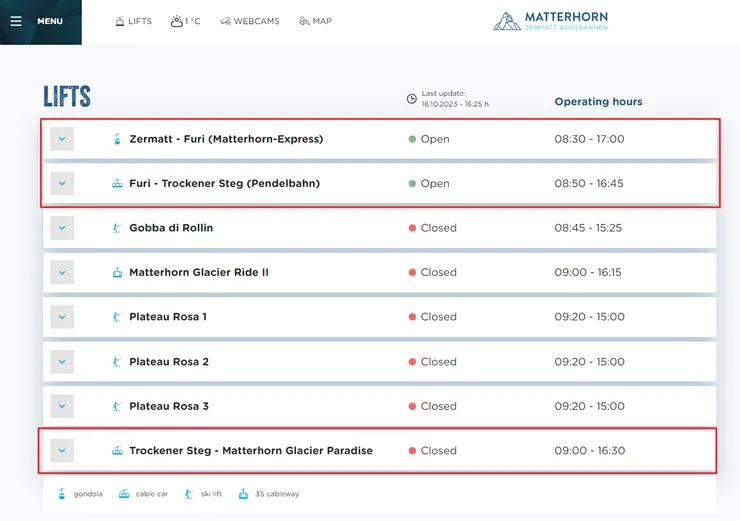Click the 08:45 - 15:25 operating hours
The height and width of the screenshot is (521, 740).
[588, 228]
